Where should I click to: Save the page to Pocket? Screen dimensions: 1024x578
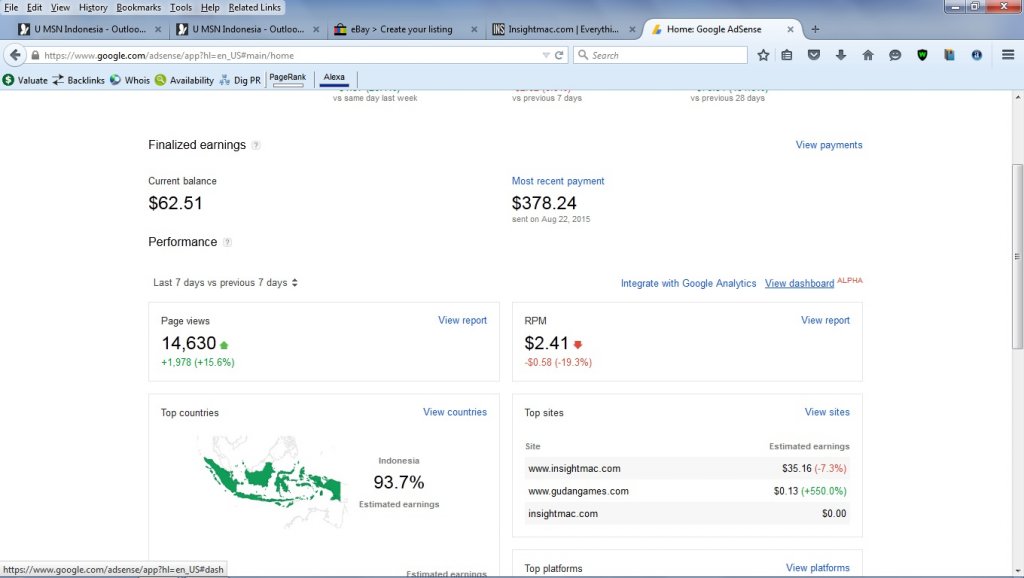(814, 55)
